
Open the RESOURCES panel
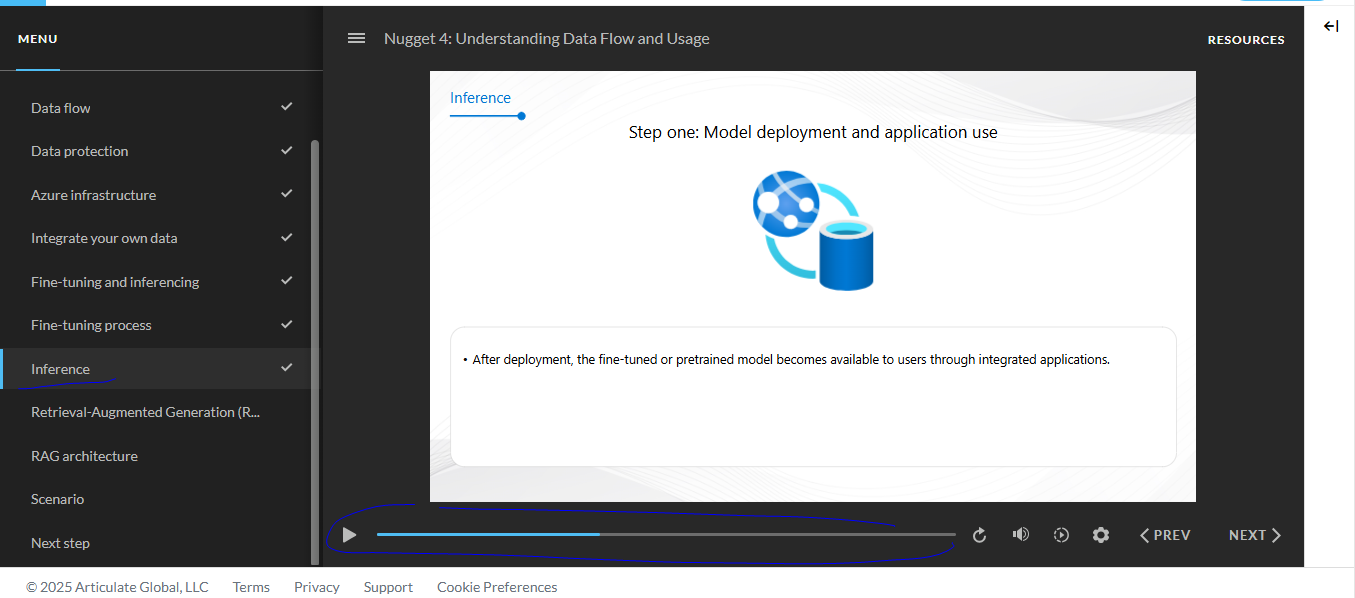coord(1246,40)
